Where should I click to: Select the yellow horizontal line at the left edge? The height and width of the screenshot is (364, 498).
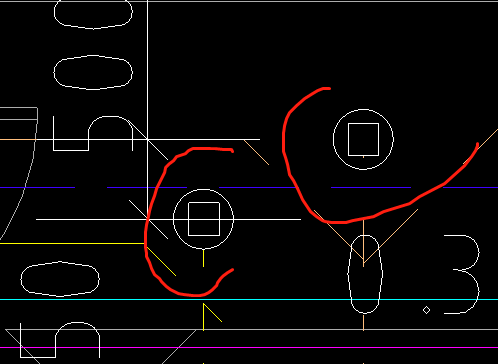coord(72,244)
